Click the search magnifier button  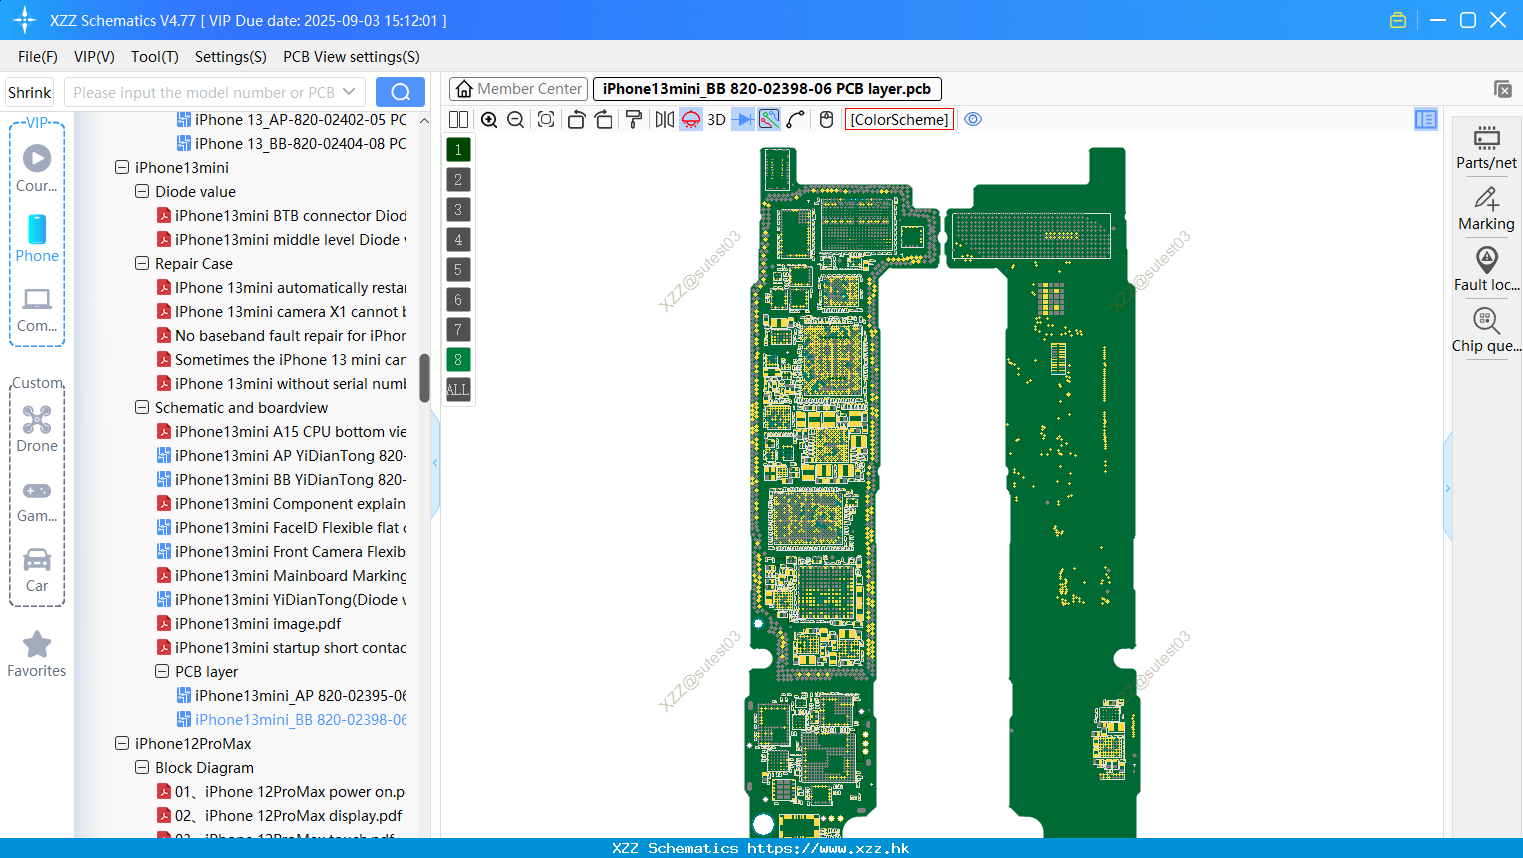(x=400, y=92)
